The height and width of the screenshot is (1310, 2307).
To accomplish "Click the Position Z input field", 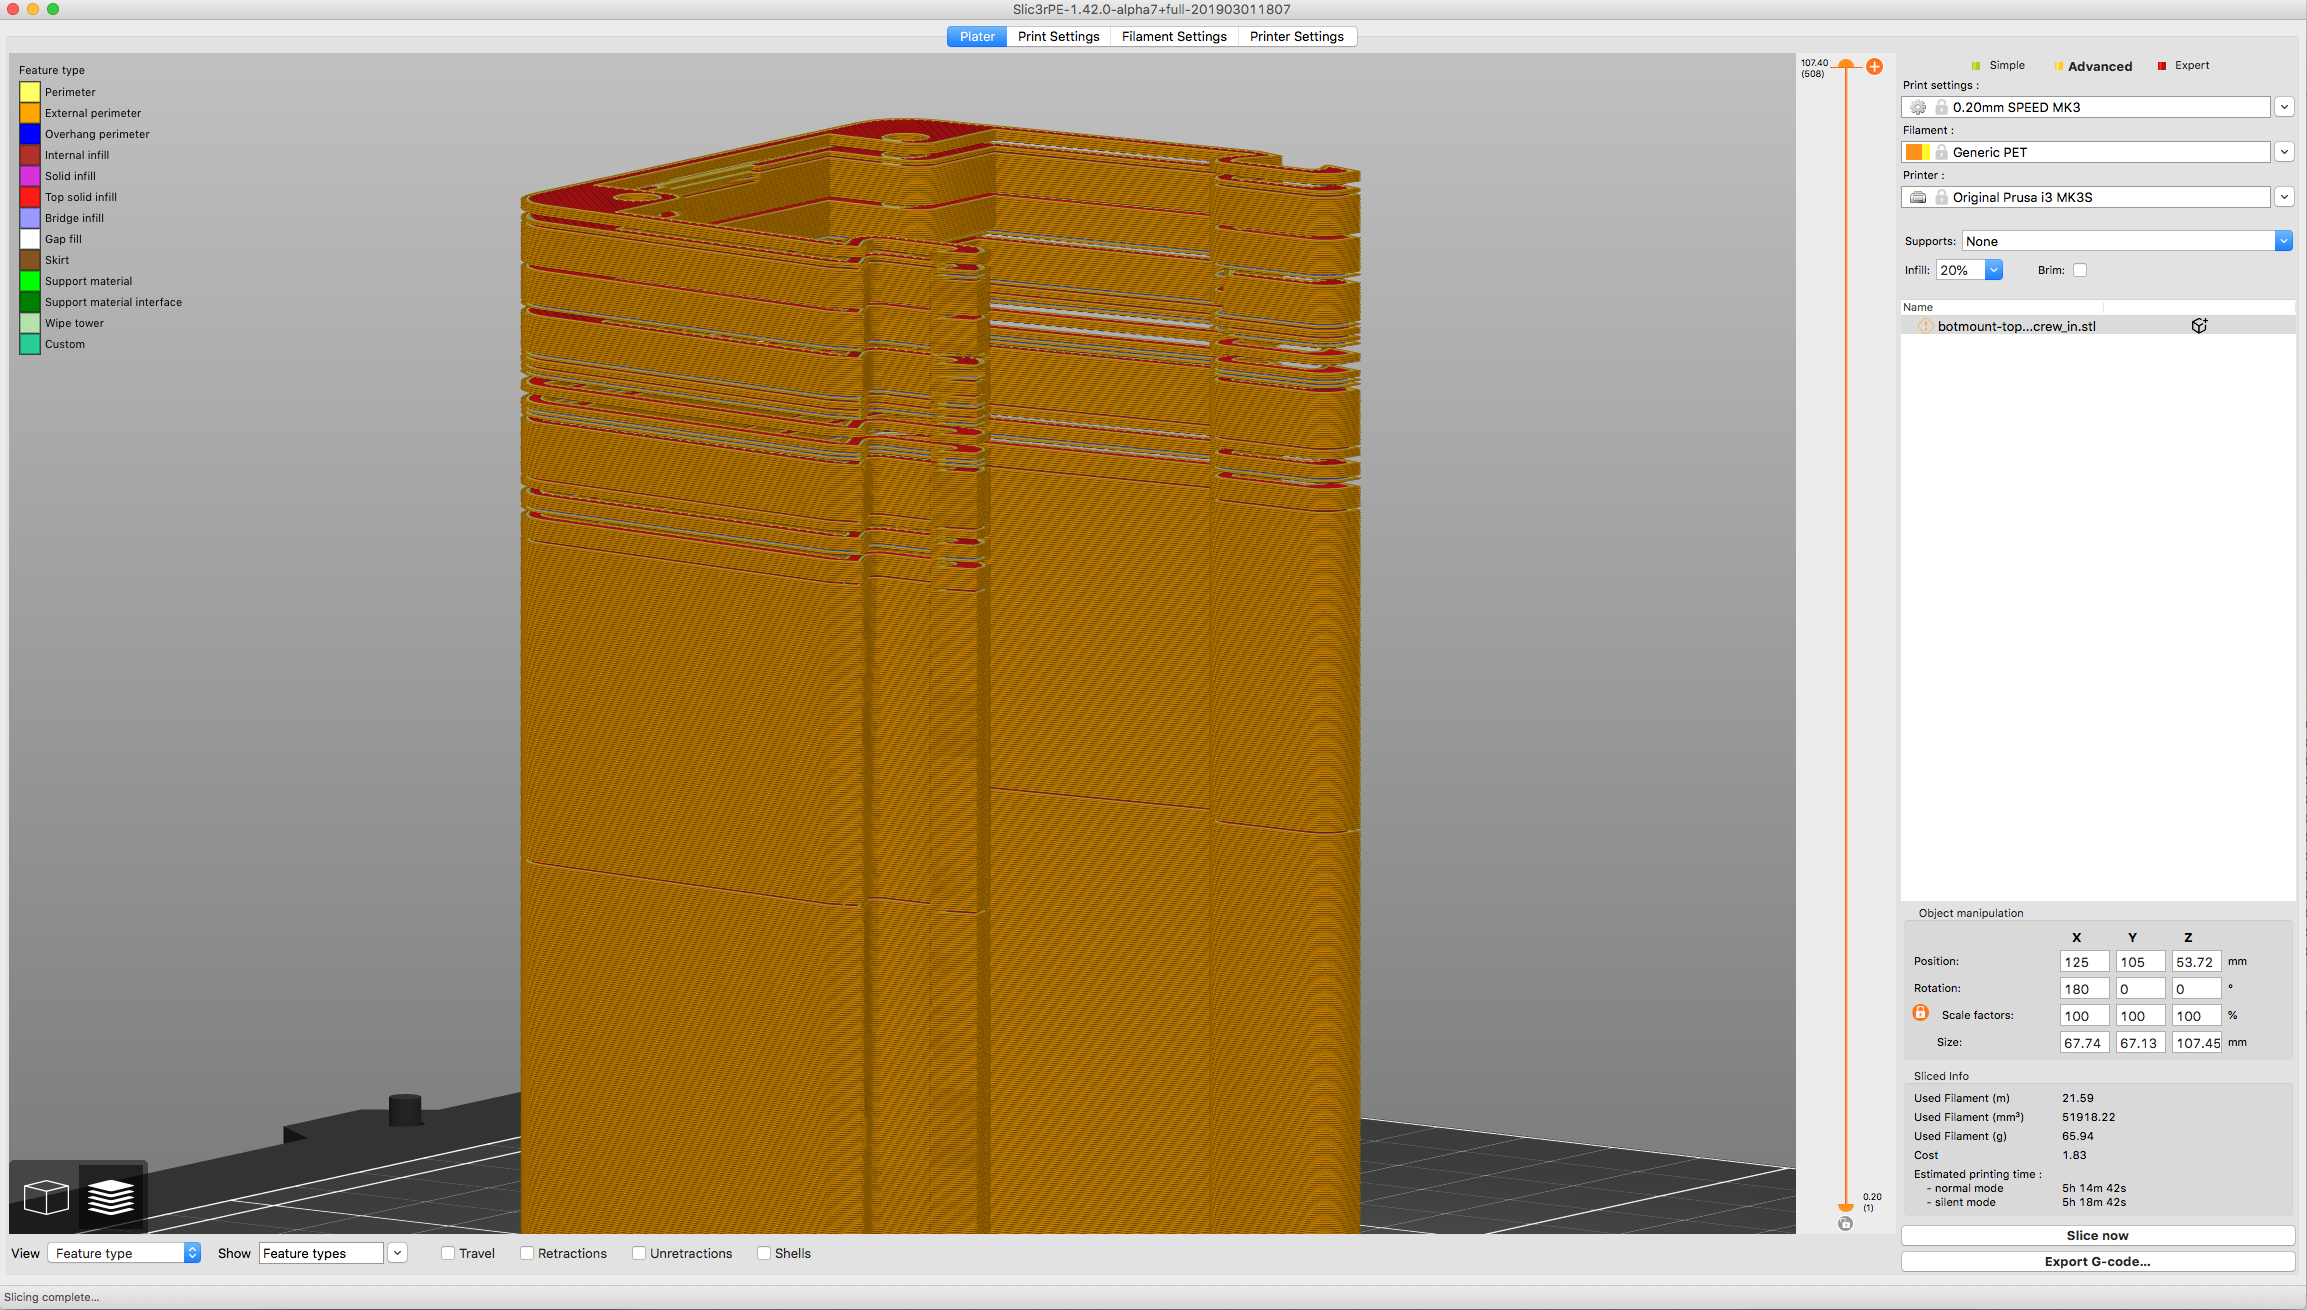I will pyautogui.click(x=2196, y=962).
